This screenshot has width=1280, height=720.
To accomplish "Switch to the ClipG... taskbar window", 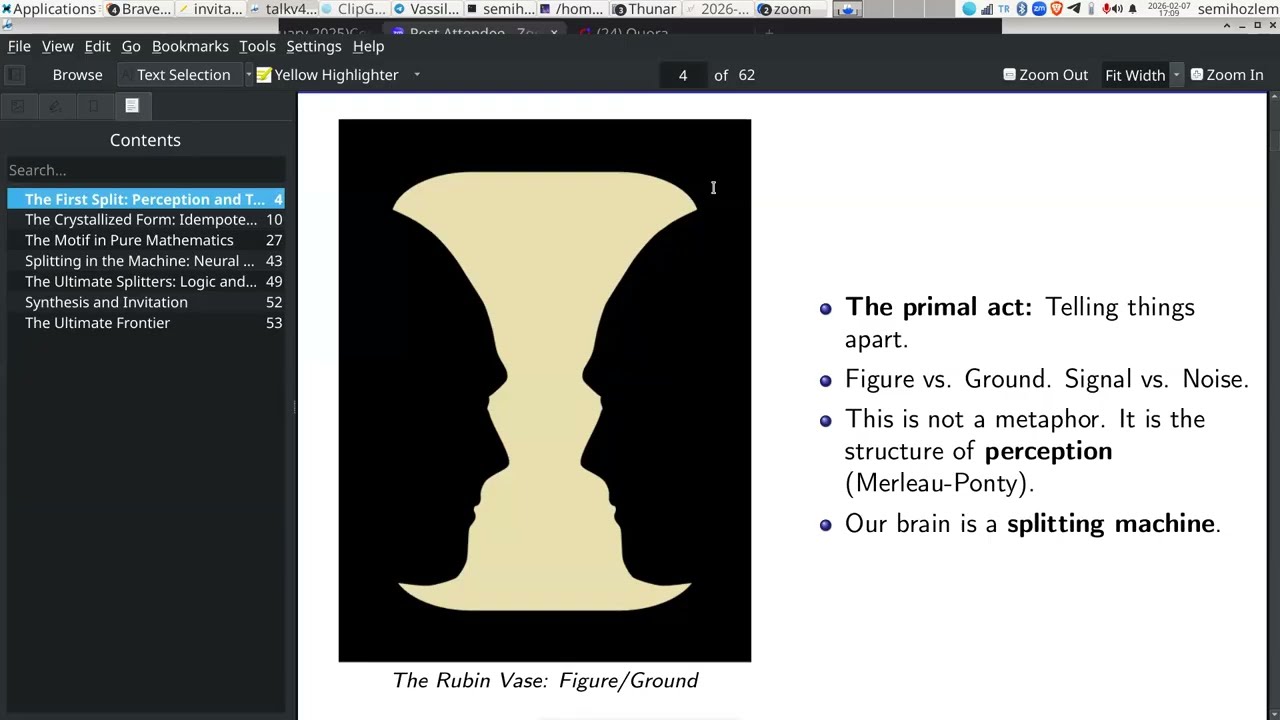I will 354,9.
